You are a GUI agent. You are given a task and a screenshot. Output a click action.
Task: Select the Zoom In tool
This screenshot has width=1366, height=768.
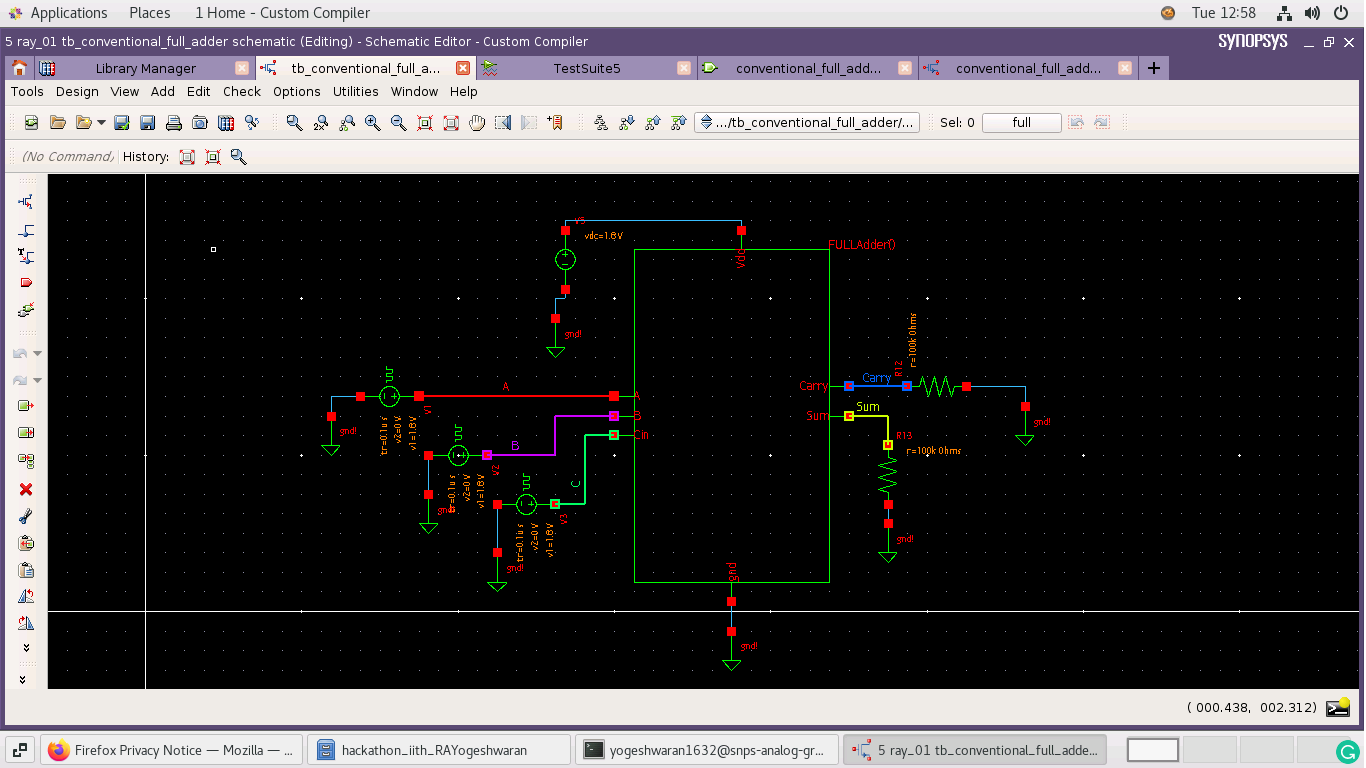point(373,122)
